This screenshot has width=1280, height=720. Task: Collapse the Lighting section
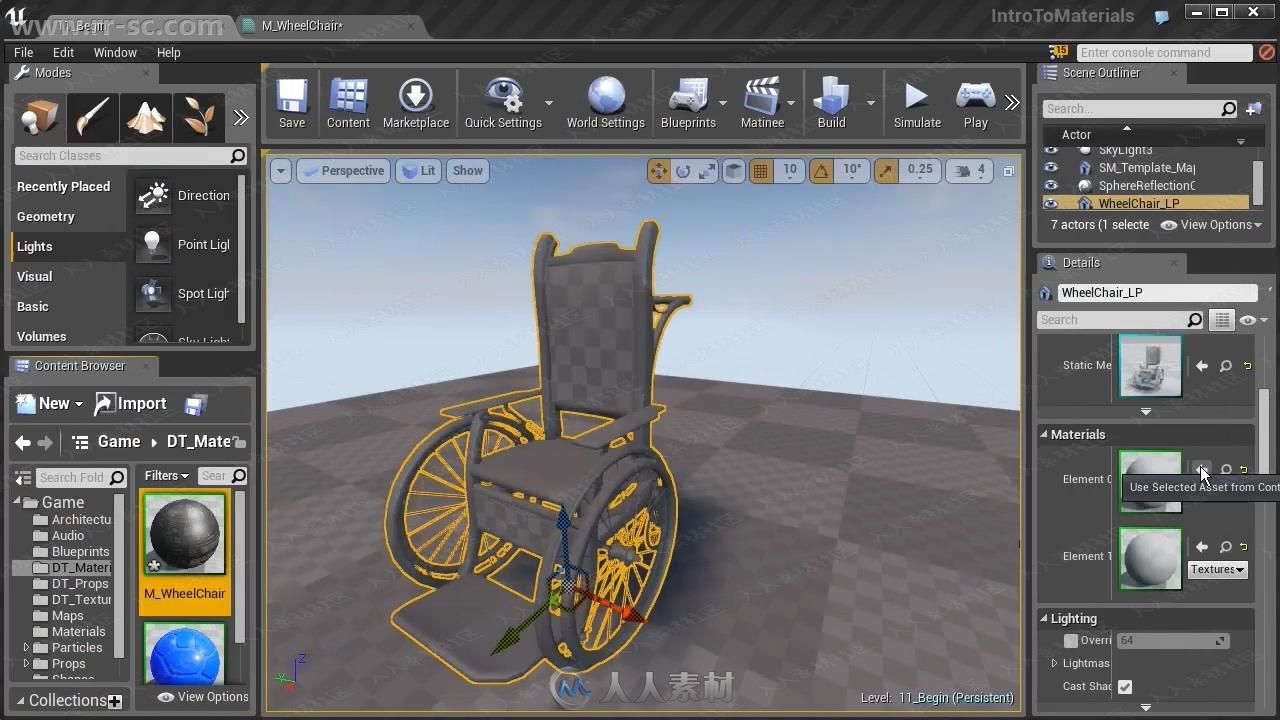point(1044,618)
